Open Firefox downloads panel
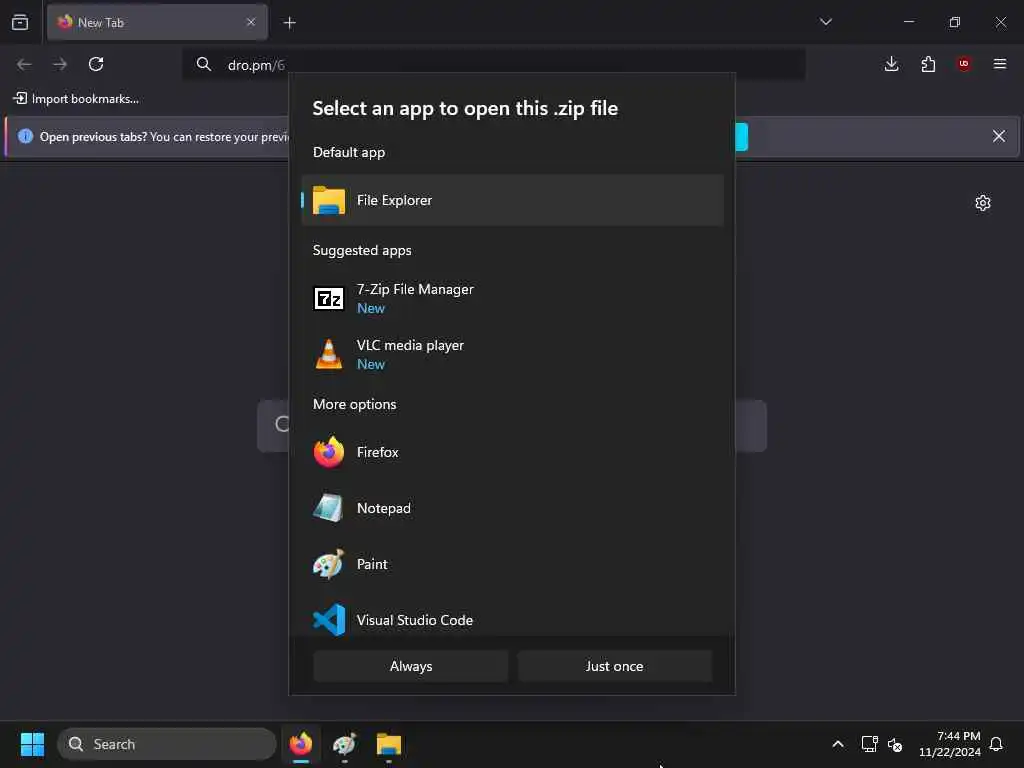Image resolution: width=1024 pixels, height=768 pixels. tap(891, 64)
